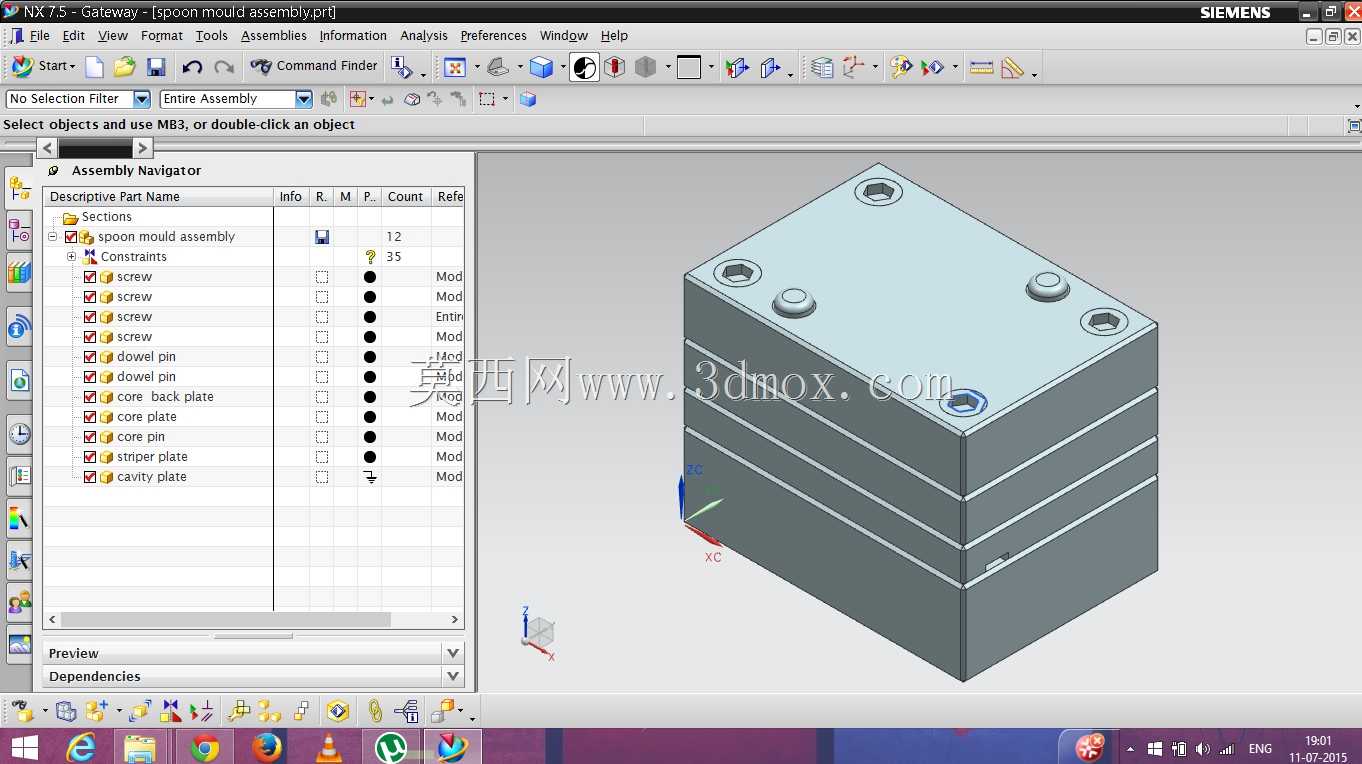Click the background color swatch in the toolbar
This screenshot has height=764, width=1362.
(x=689, y=67)
